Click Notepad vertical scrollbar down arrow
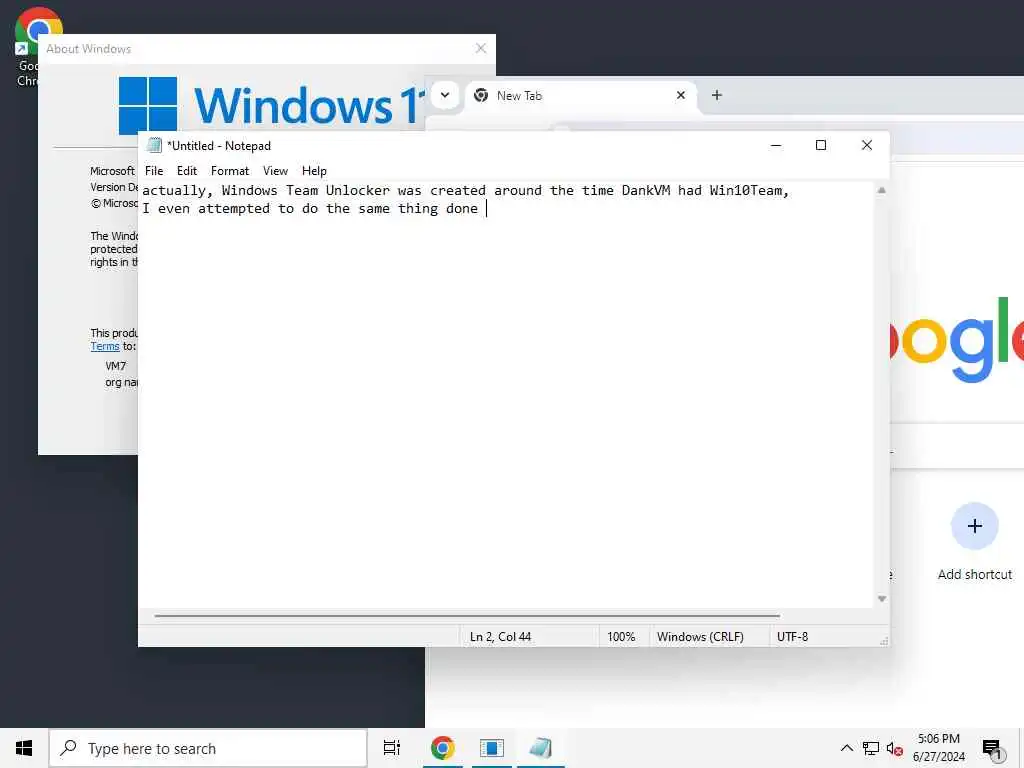The width and height of the screenshot is (1024, 768). click(882, 598)
